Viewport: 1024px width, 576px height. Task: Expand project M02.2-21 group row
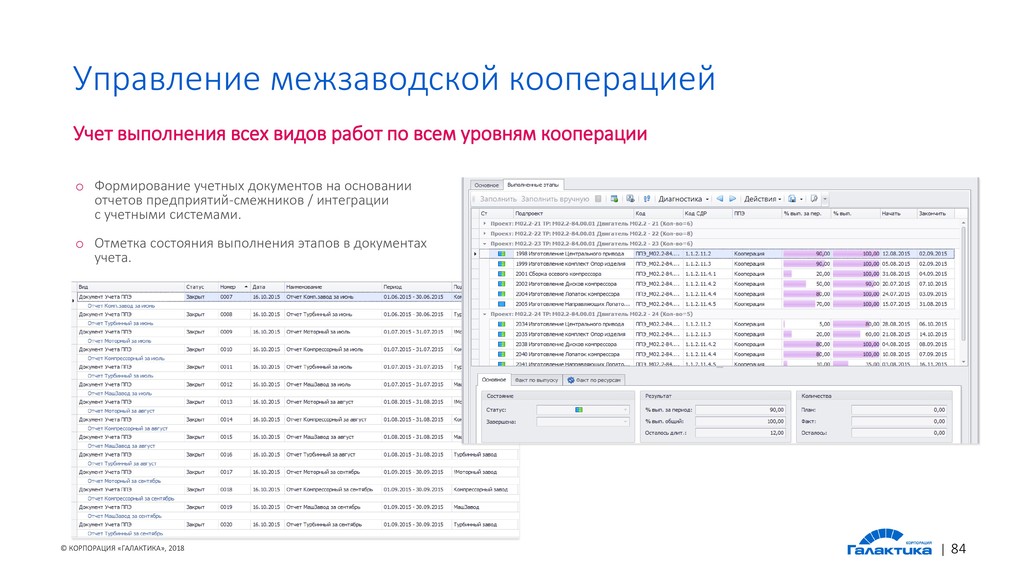coord(485,223)
